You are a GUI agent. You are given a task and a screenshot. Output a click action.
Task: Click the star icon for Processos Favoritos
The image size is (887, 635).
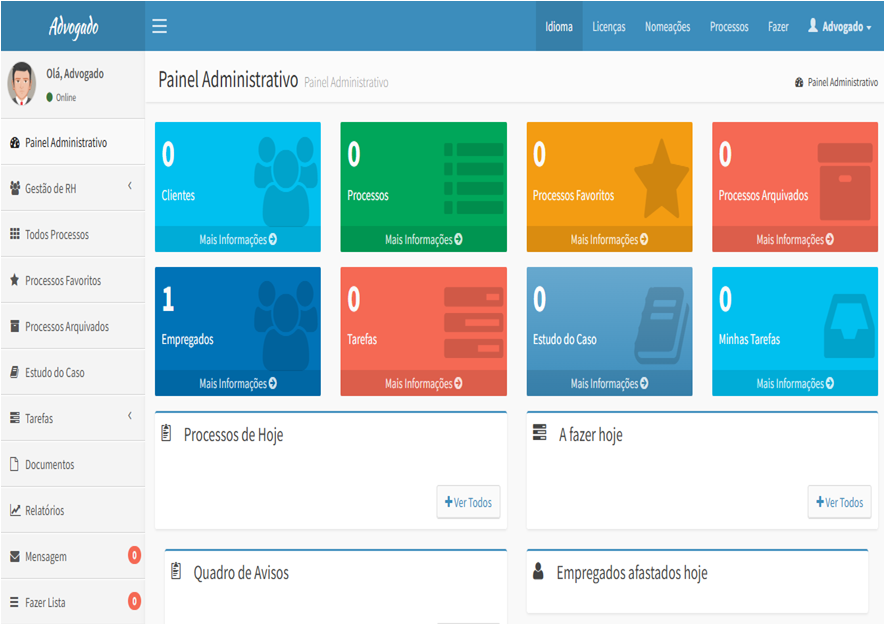17,279
